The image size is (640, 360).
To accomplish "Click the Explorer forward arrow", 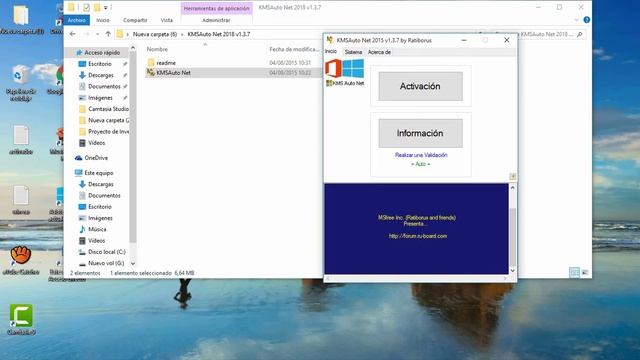I will coord(86,34).
